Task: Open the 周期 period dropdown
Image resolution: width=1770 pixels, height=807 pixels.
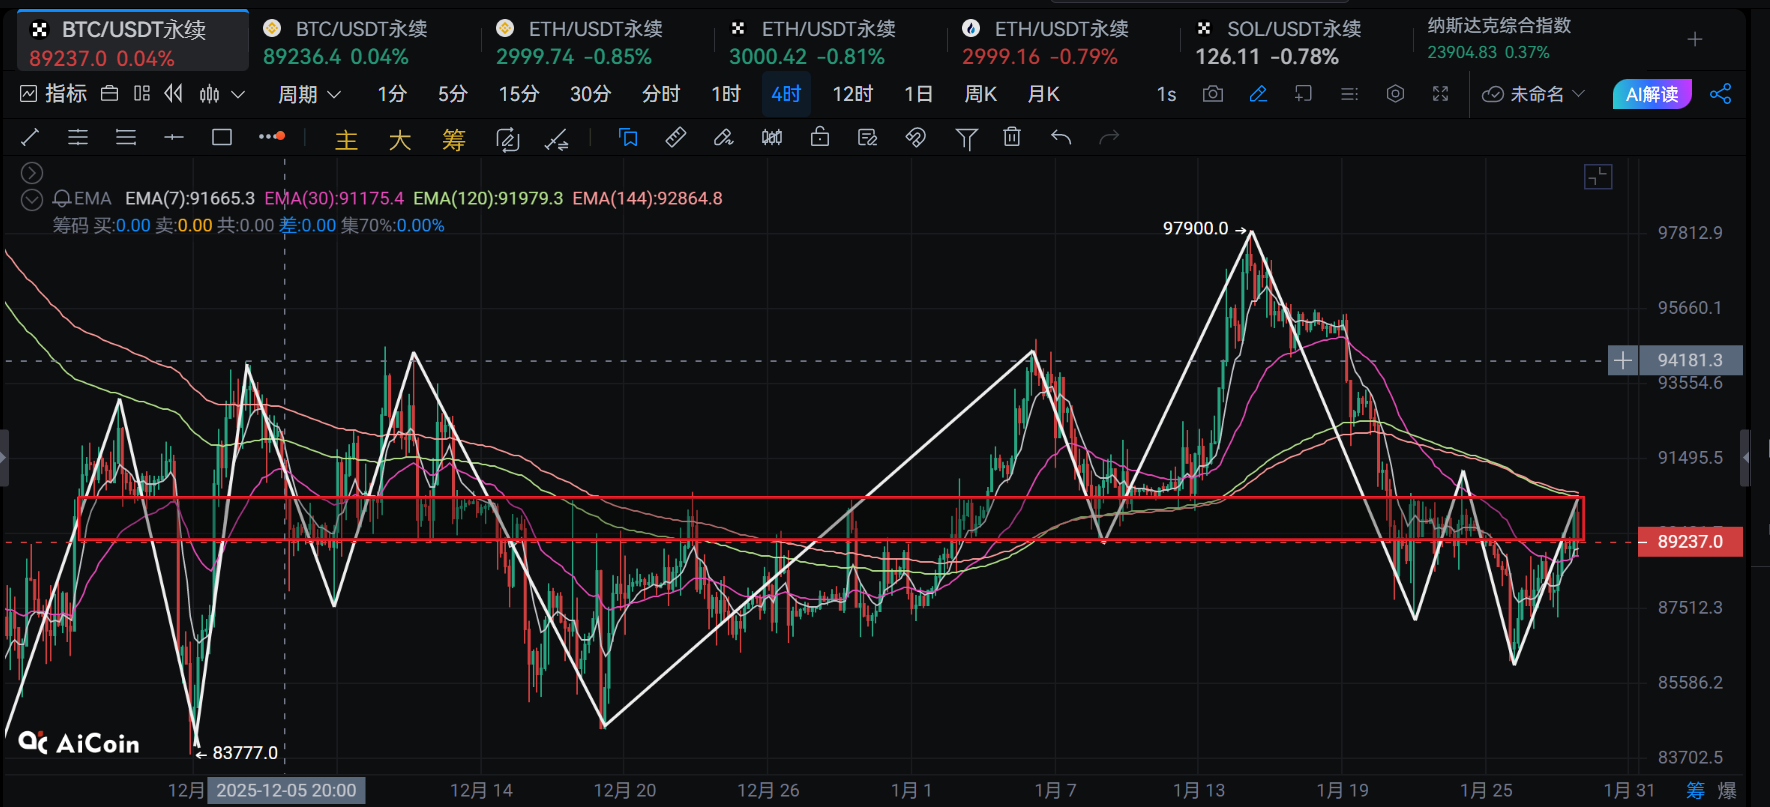Action: click(309, 94)
